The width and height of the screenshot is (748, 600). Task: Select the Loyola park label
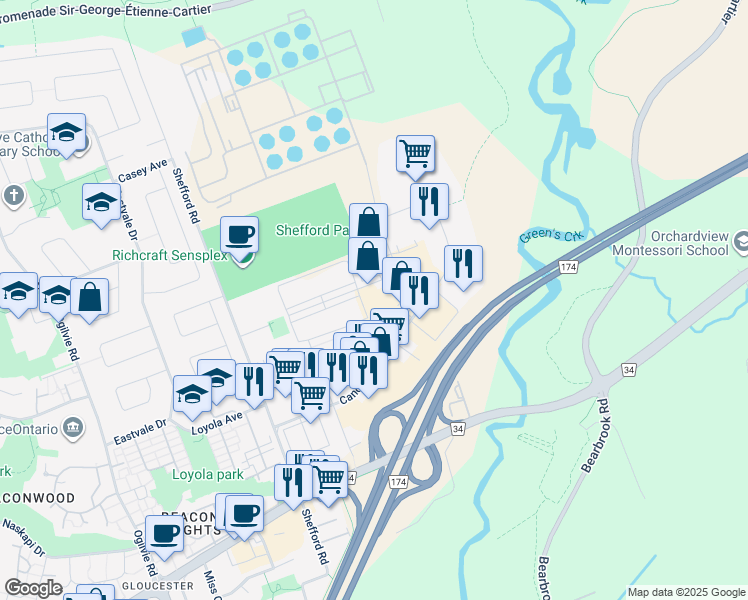[208, 475]
